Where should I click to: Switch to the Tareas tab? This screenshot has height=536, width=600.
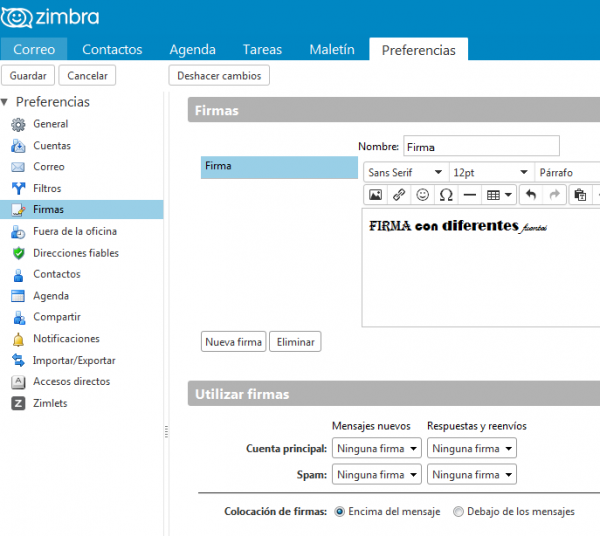coord(262,49)
